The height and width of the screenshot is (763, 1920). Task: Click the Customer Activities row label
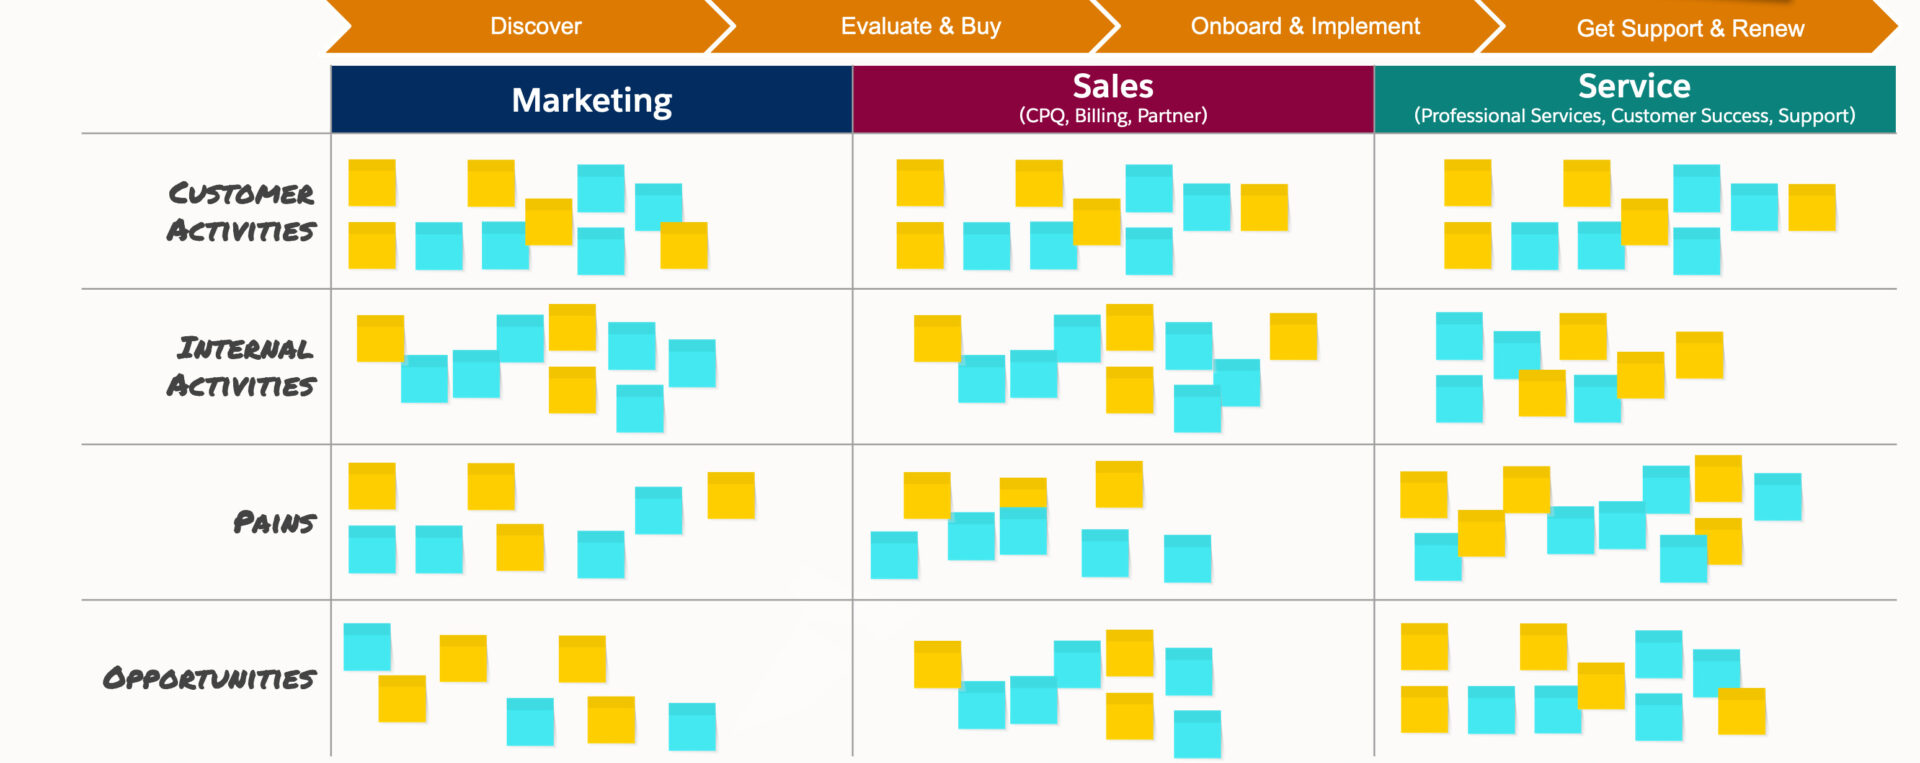pos(241,211)
